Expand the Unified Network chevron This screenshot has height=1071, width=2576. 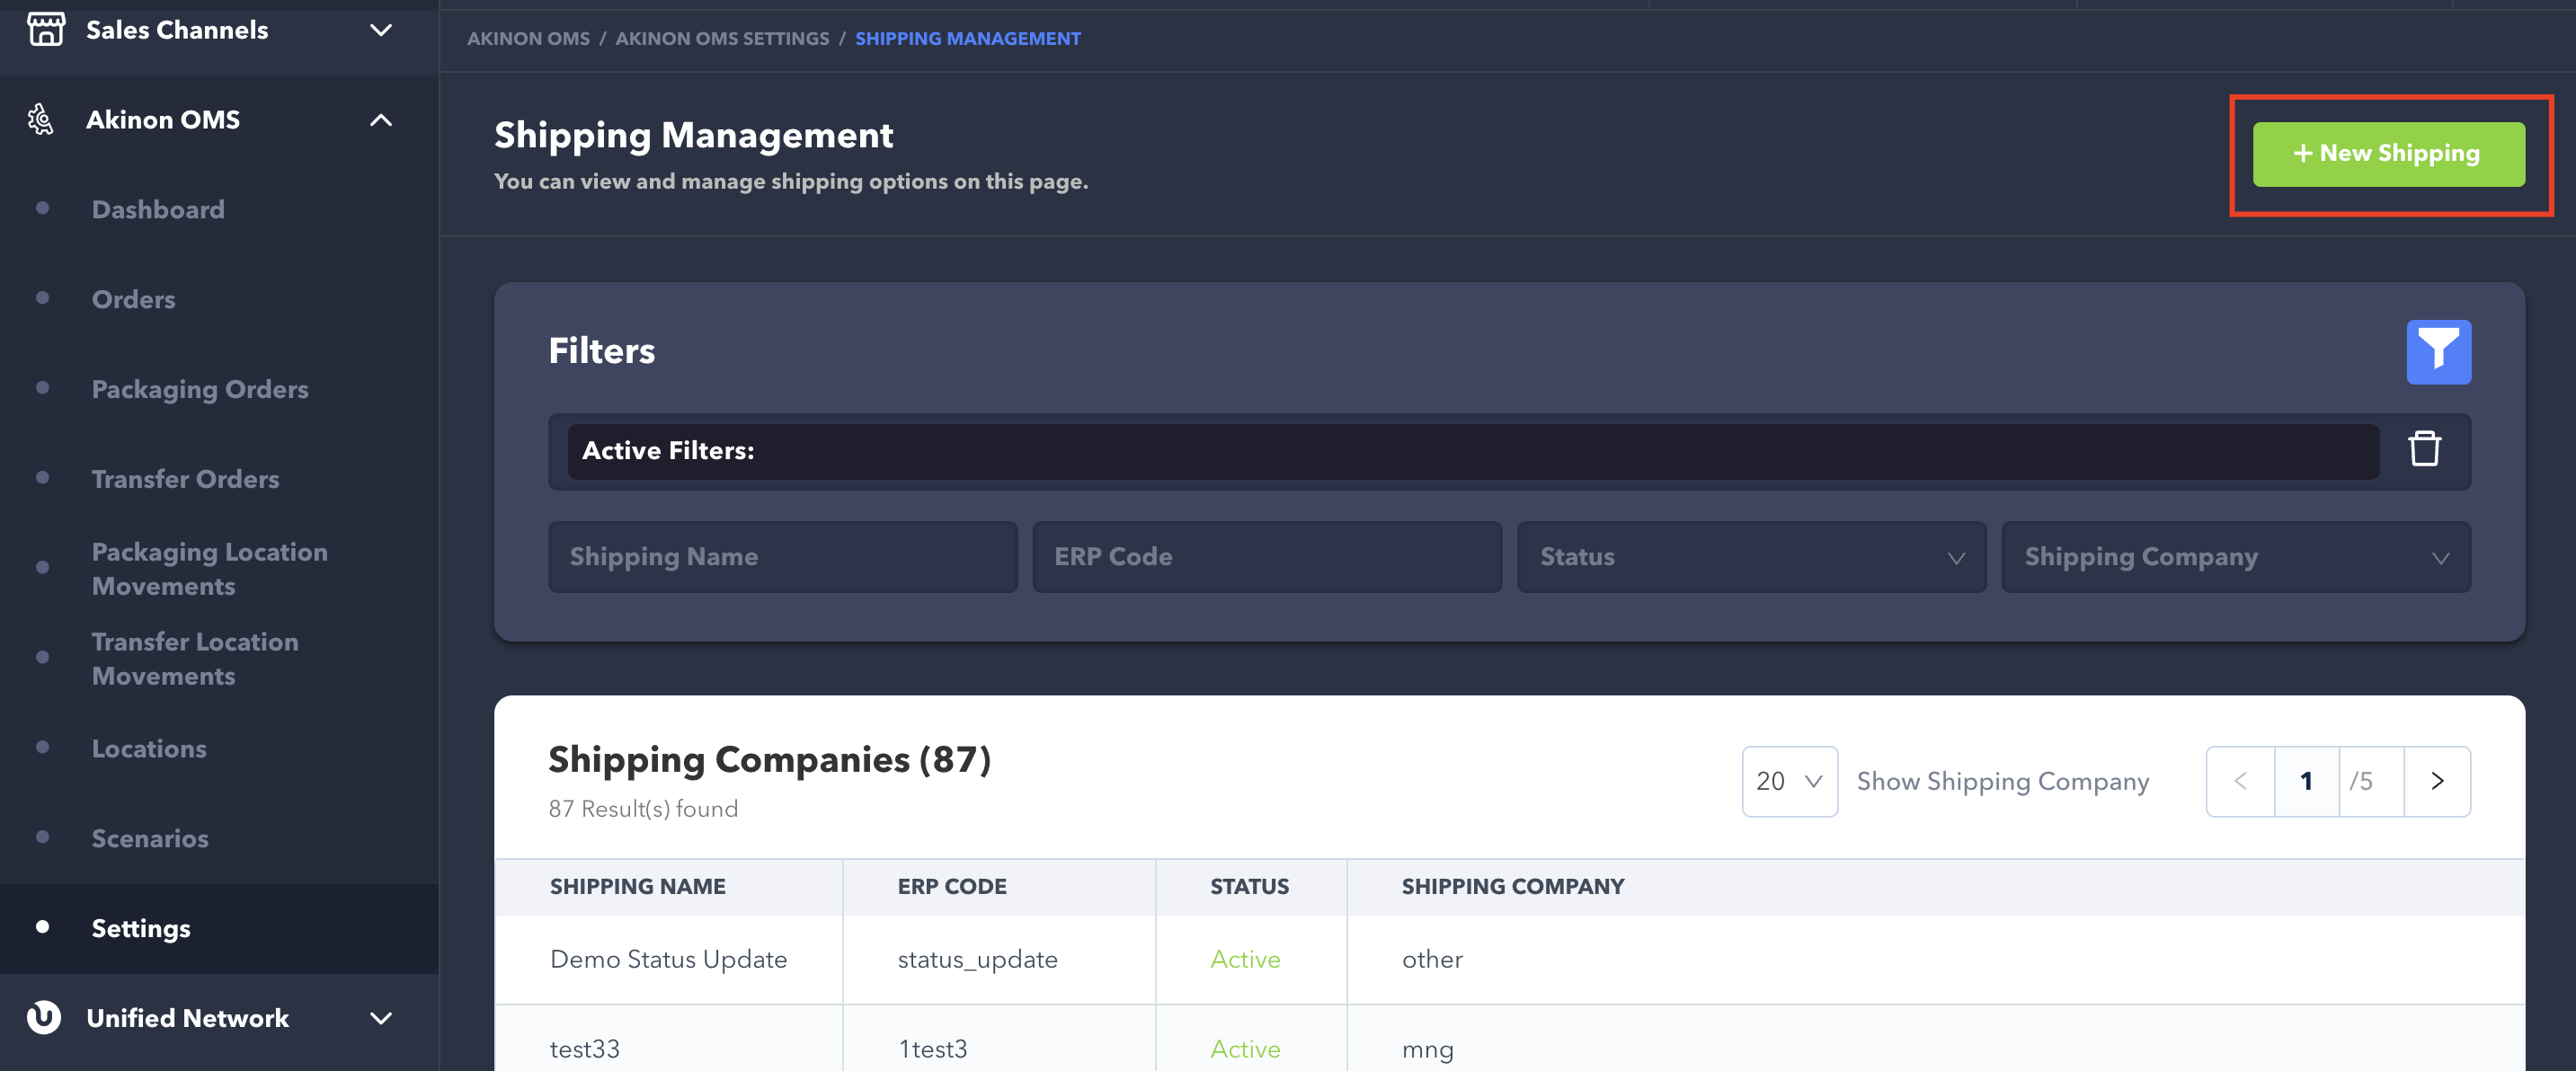380,1018
